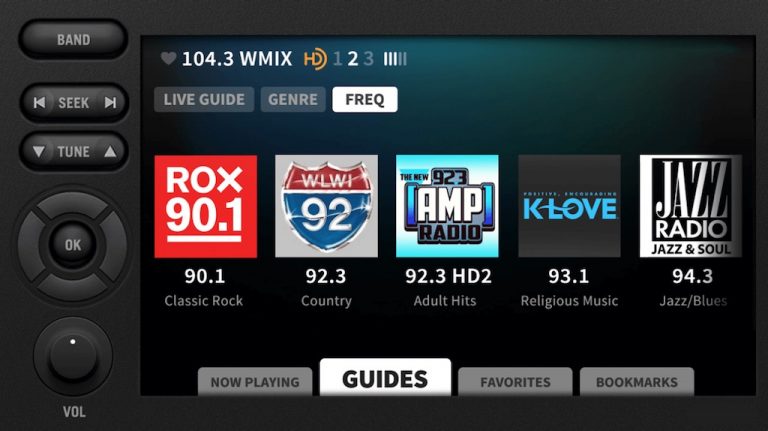The width and height of the screenshot is (768, 431).
Task: Seek to the previous station
Action: click(40, 102)
